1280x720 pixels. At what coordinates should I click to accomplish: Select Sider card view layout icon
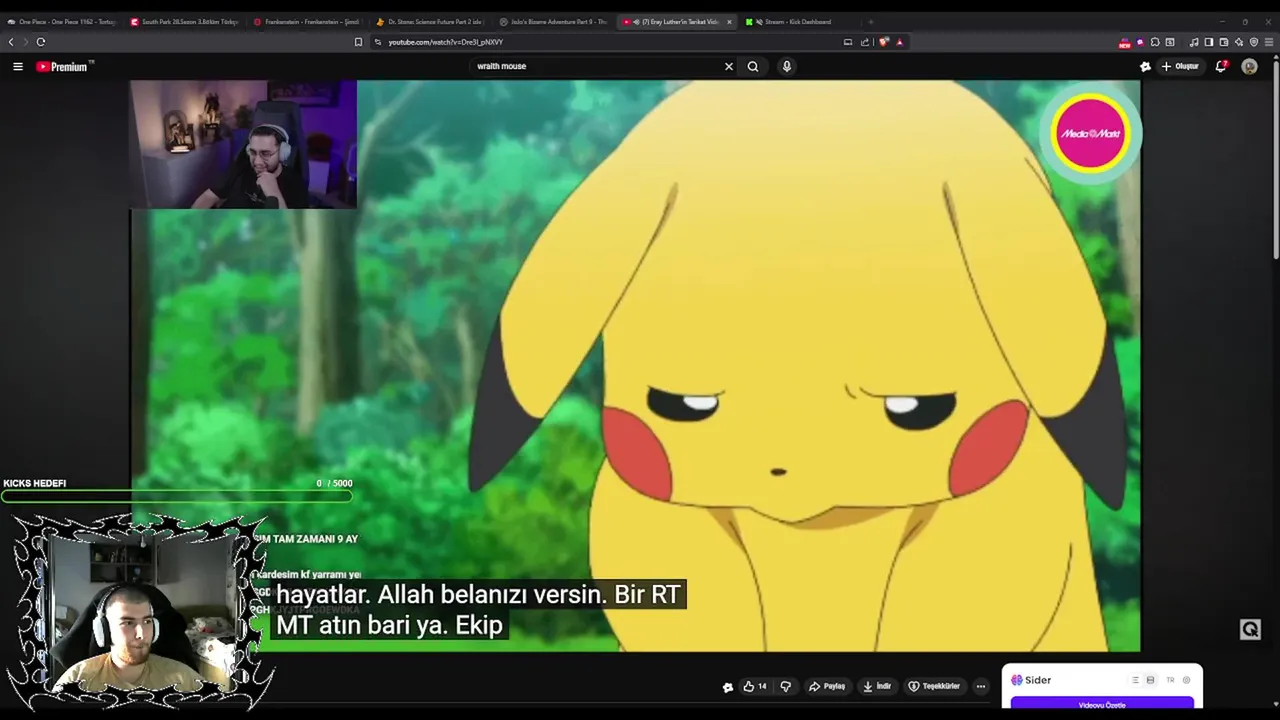point(1150,680)
